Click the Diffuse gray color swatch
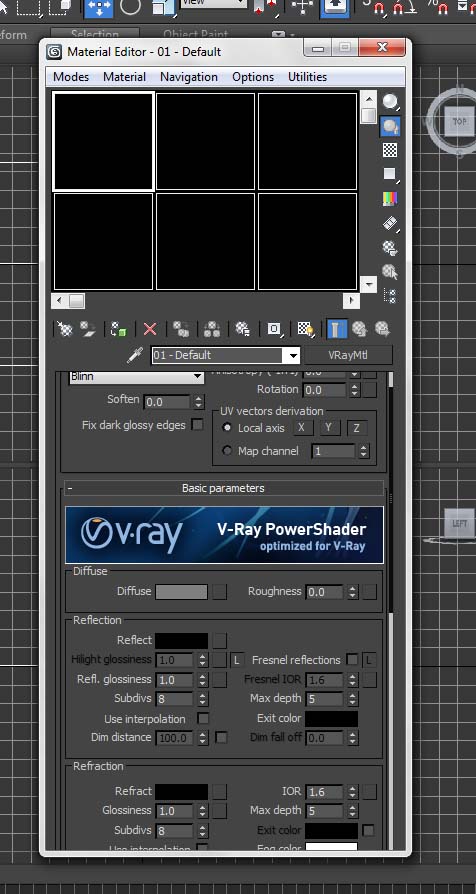This screenshot has width=476, height=894. 181,592
